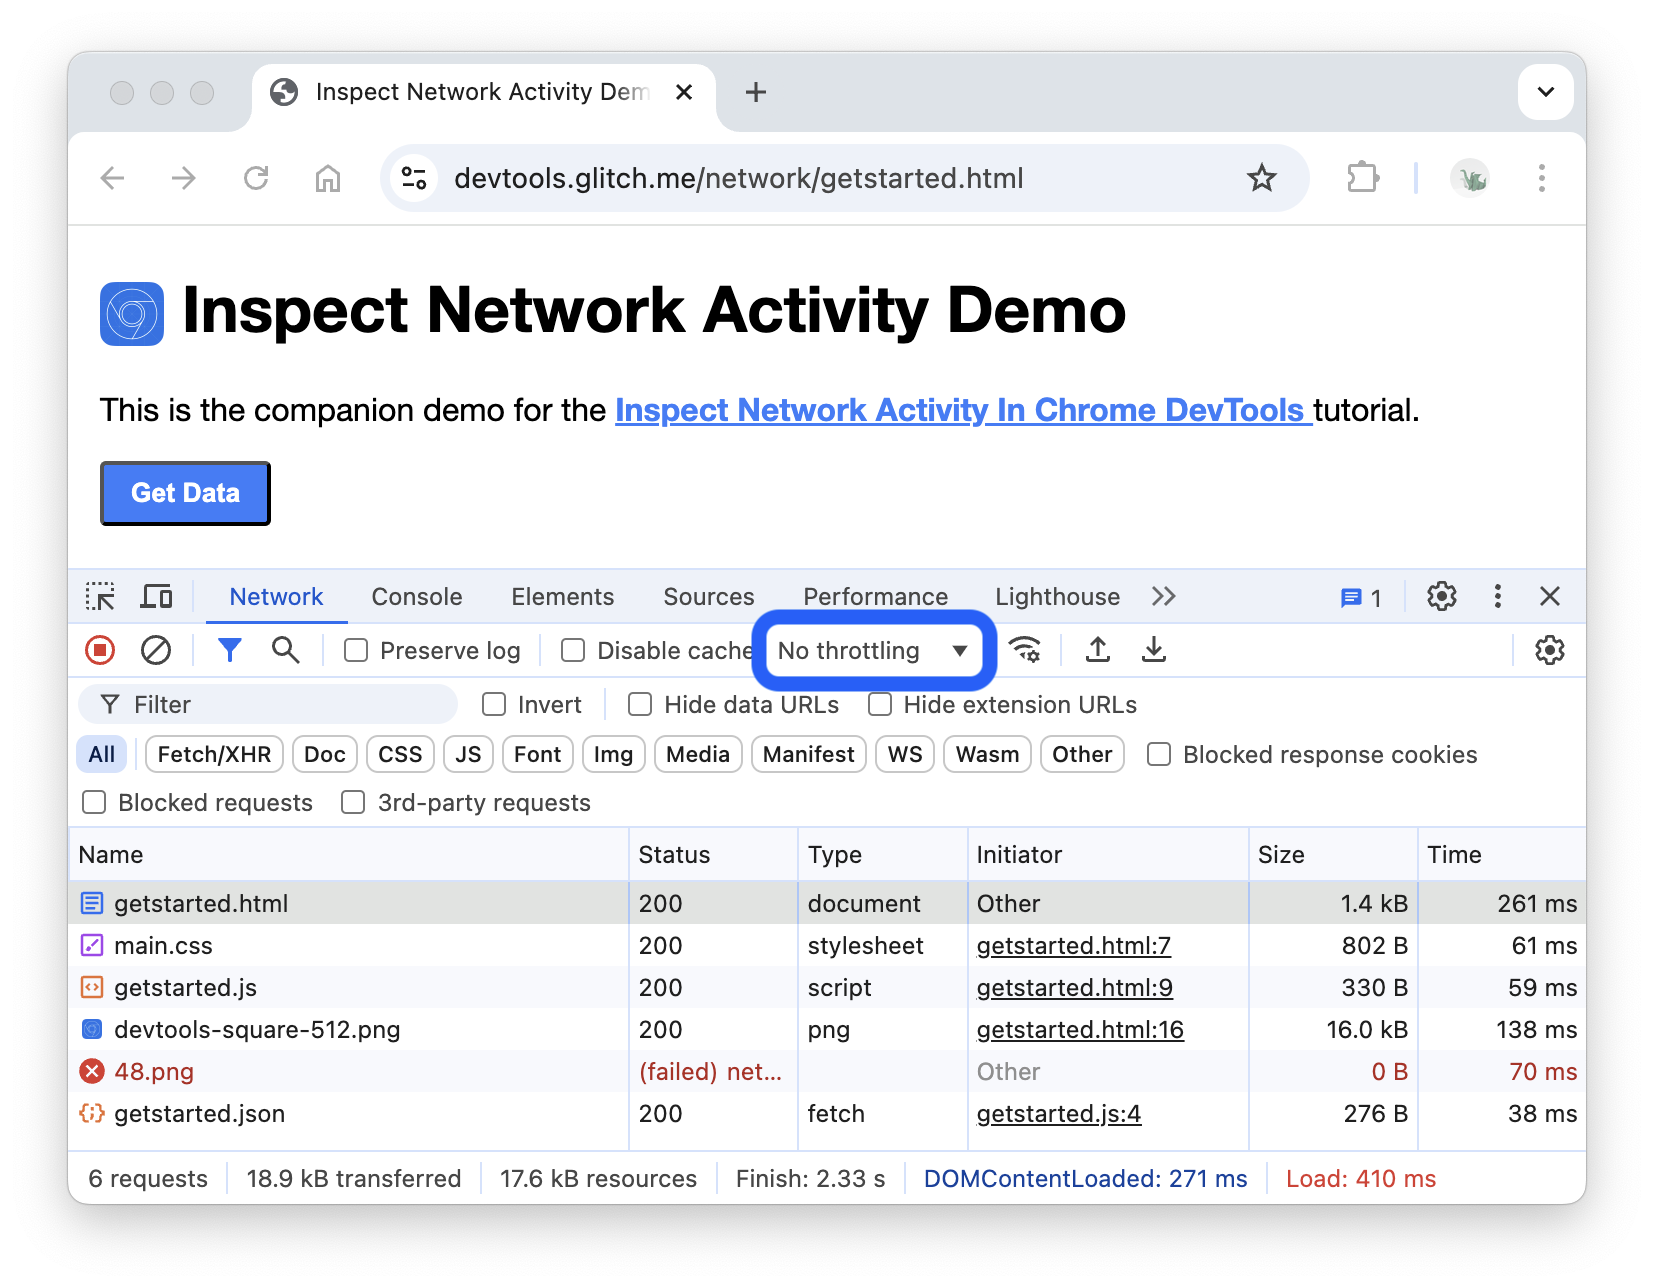Open the network request filter bar
This screenshot has height=1288, width=1654.
(230, 650)
